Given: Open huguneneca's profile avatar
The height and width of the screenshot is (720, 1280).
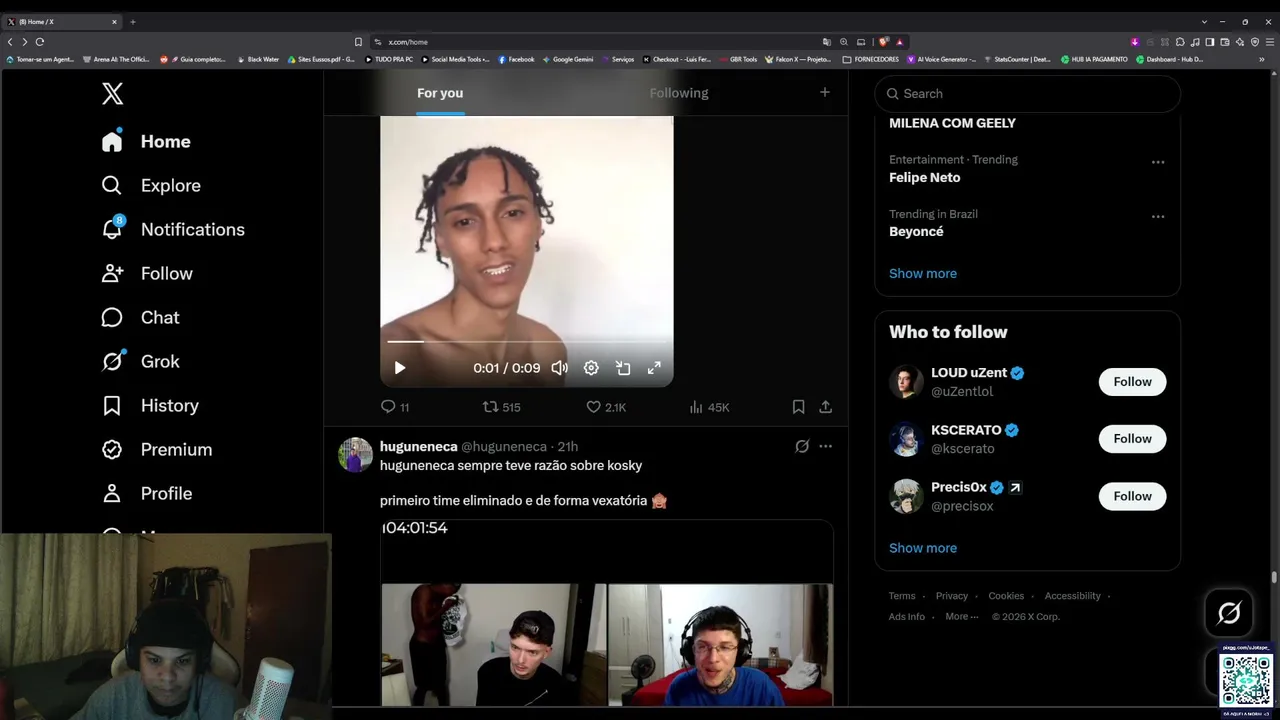Looking at the screenshot, I should point(355,455).
